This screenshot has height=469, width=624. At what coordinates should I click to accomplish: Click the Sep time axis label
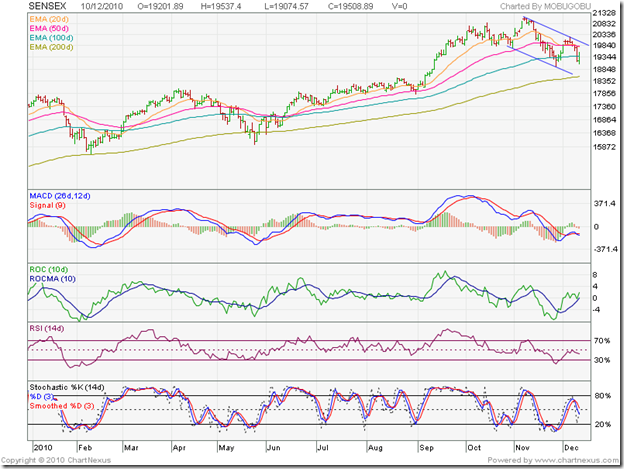tap(426, 448)
